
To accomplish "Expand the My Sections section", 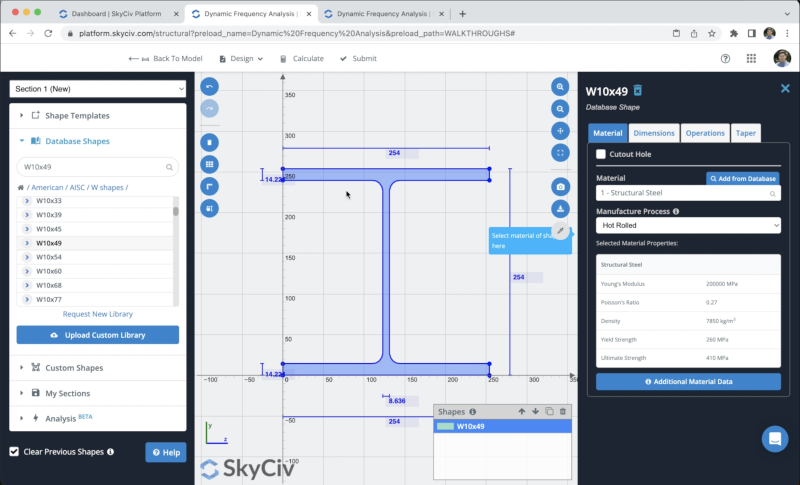I will [67, 393].
